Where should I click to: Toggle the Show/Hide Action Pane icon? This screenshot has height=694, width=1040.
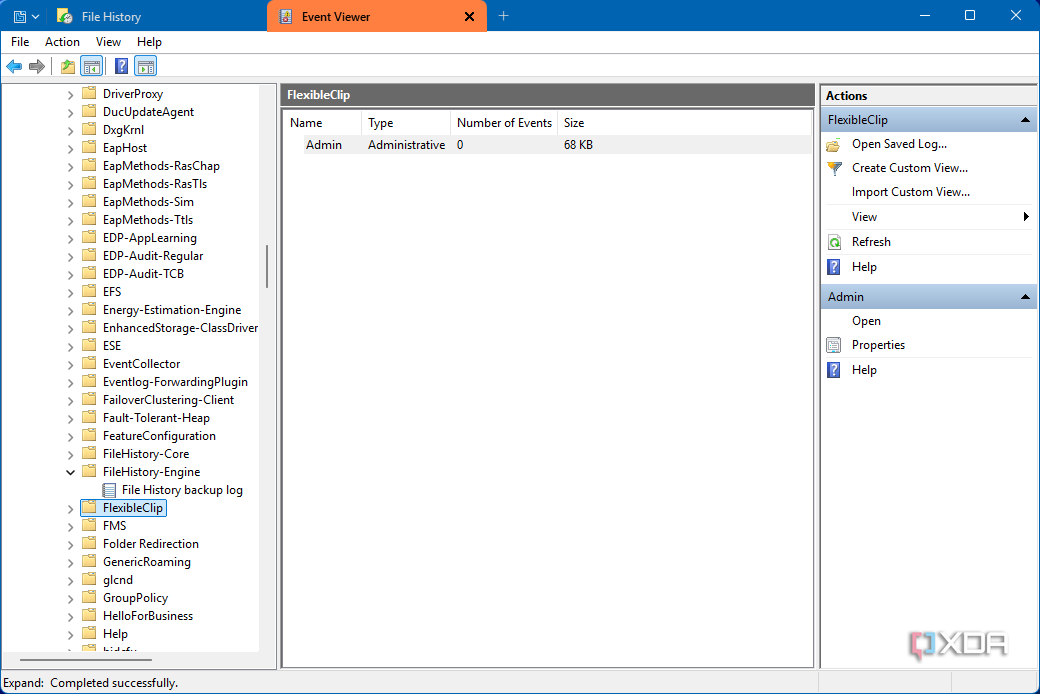tap(145, 66)
